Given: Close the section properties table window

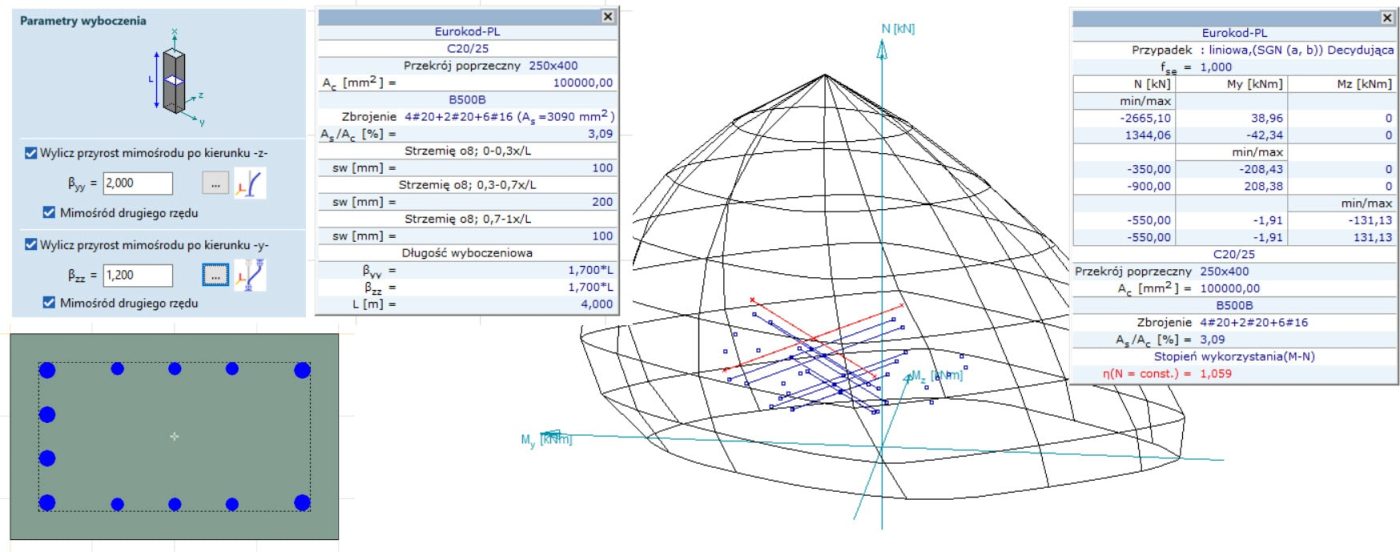Looking at the screenshot, I should (607, 16).
